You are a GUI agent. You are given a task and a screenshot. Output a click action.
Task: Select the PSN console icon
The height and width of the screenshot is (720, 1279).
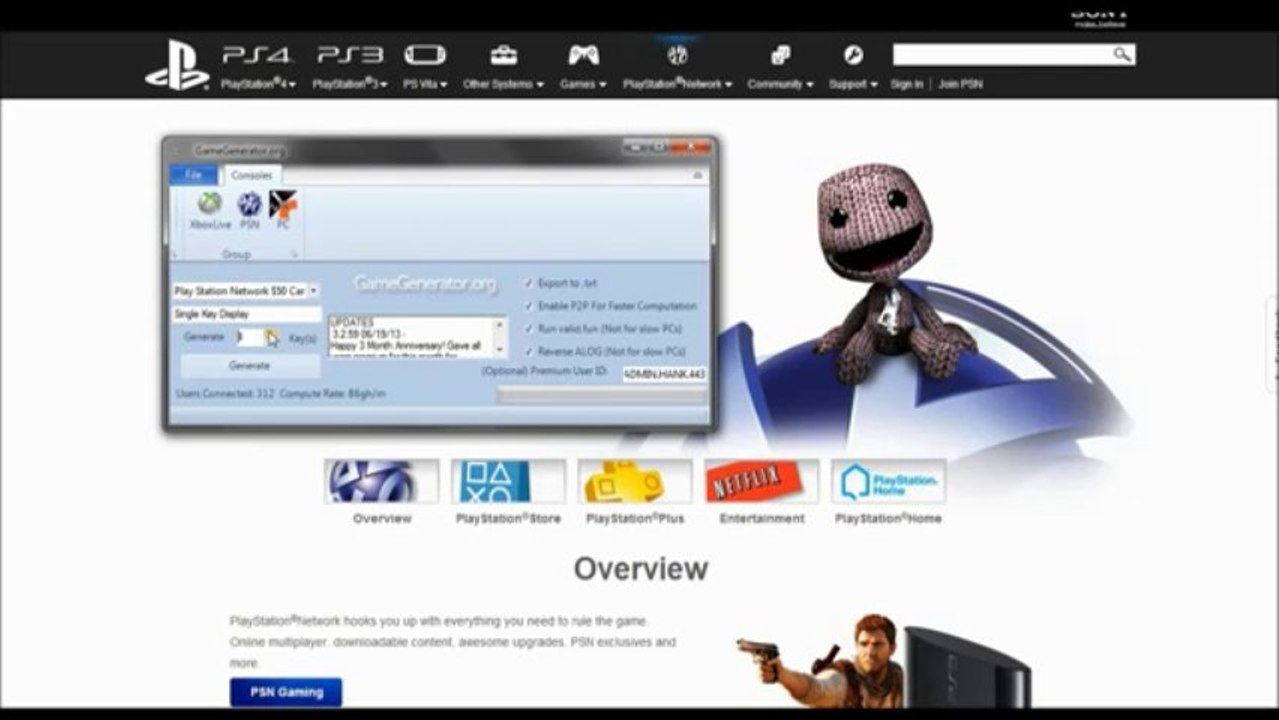tap(249, 210)
